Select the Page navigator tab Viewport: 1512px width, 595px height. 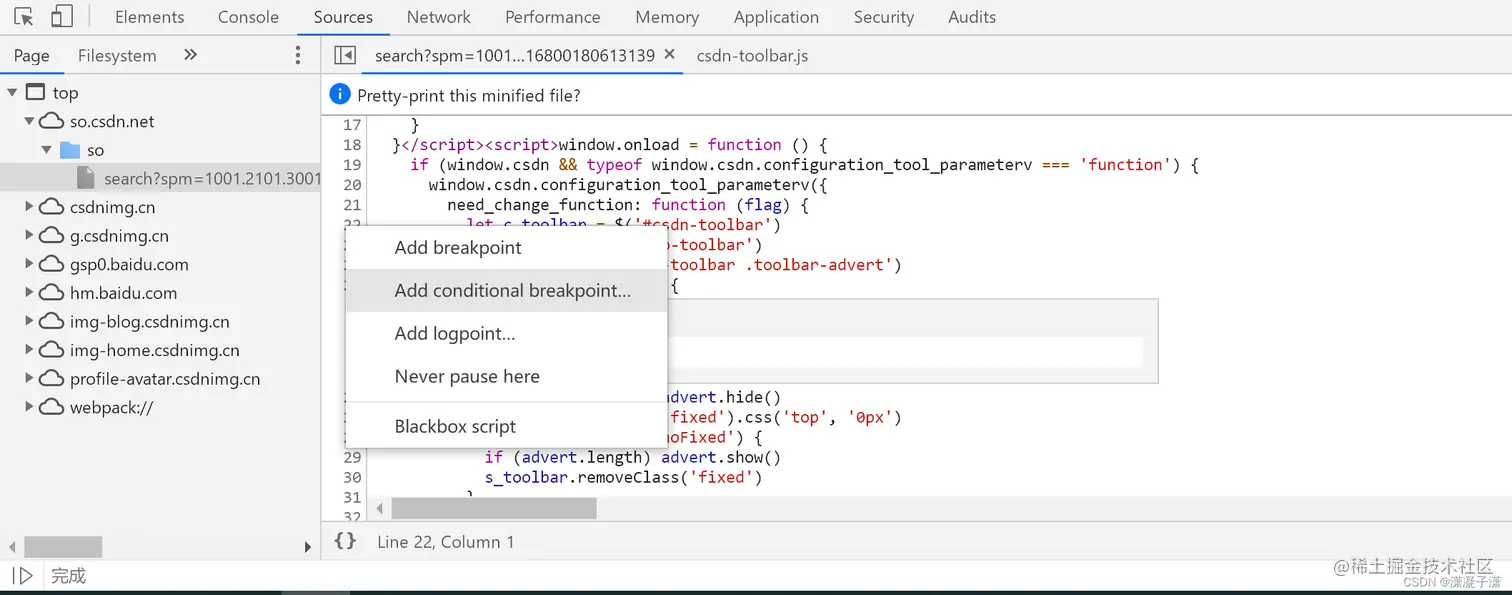point(32,56)
